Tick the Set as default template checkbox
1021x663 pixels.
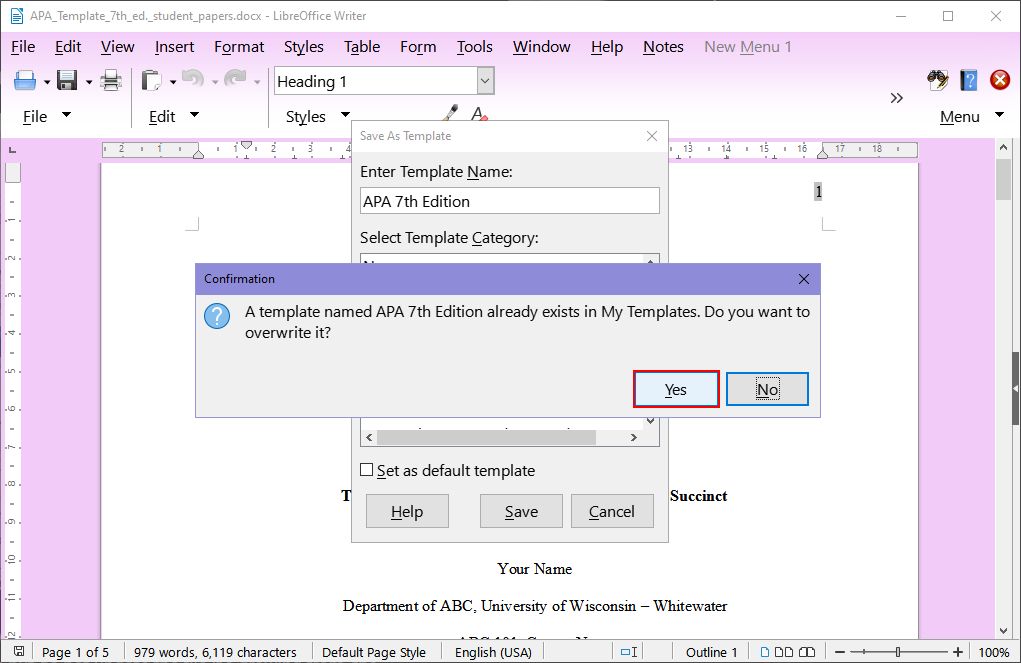(x=367, y=470)
